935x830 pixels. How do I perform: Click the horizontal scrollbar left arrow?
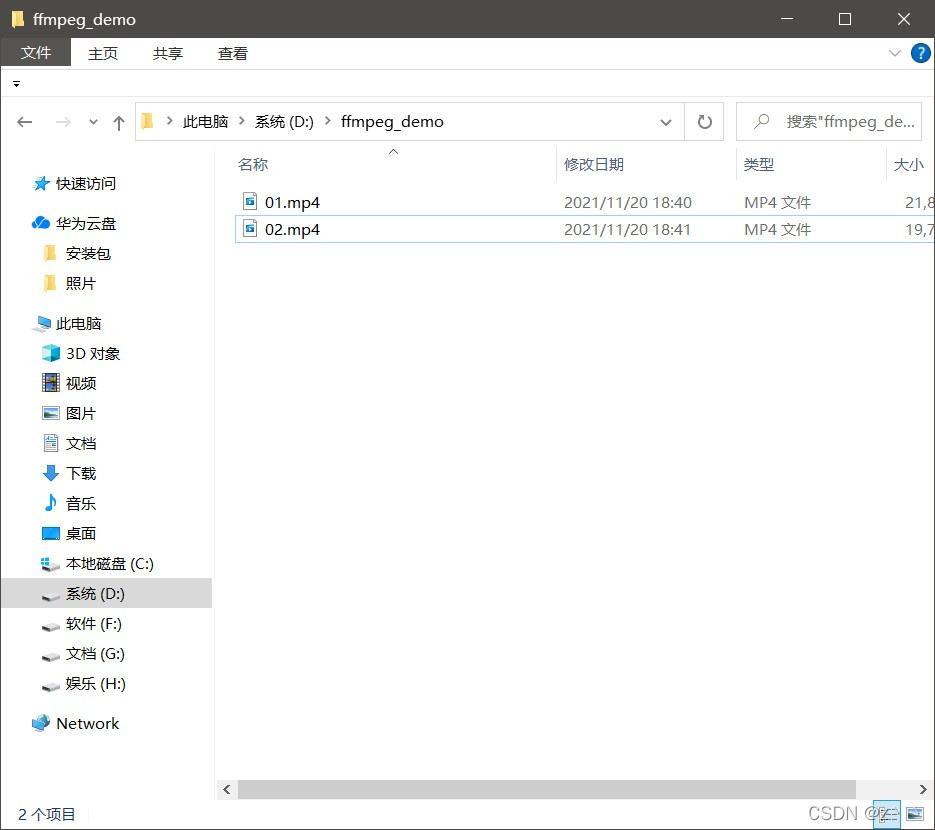(227, 789)
